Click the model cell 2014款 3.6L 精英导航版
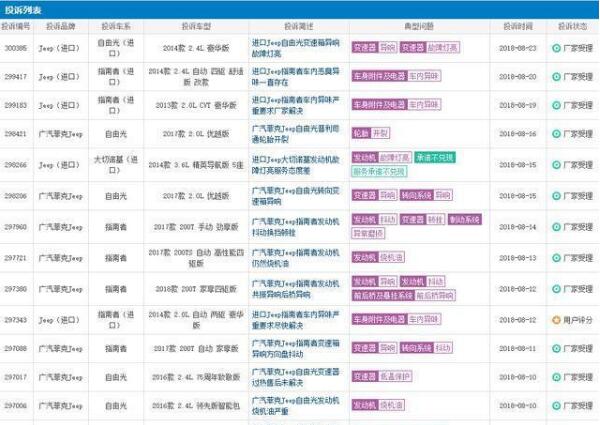The height and width of the screenshot is (425, 600). click(x=196, y=165)
